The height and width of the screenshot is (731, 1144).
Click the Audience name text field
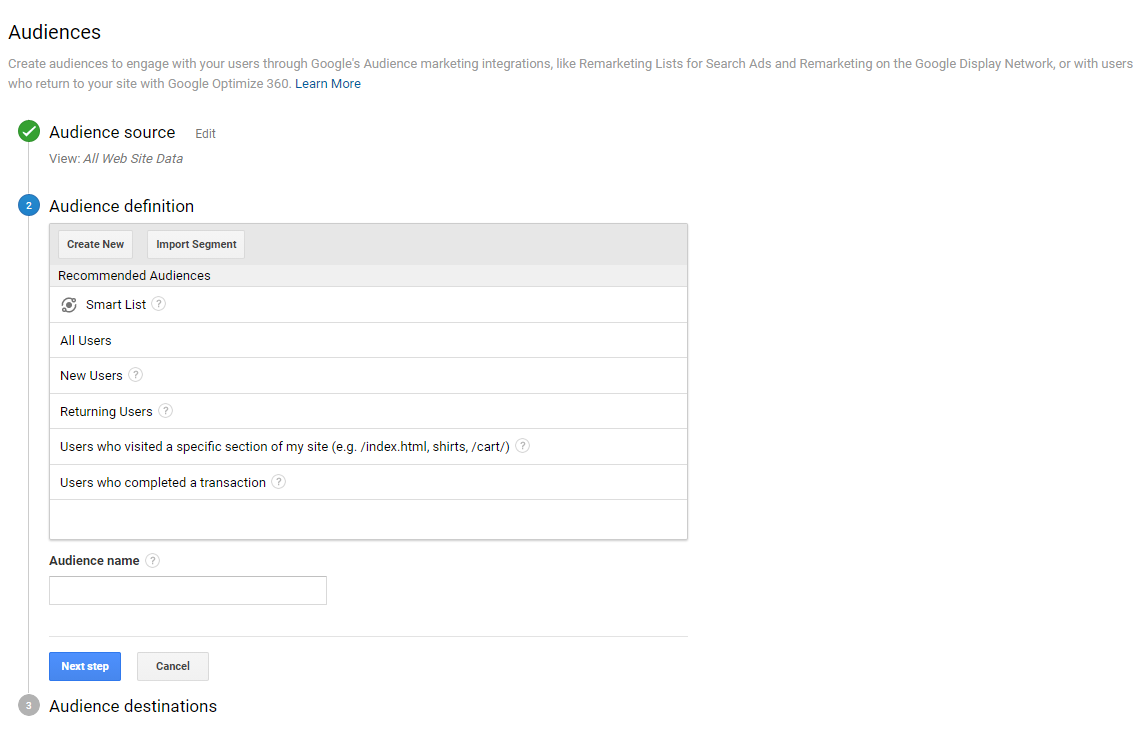point(188,590)
